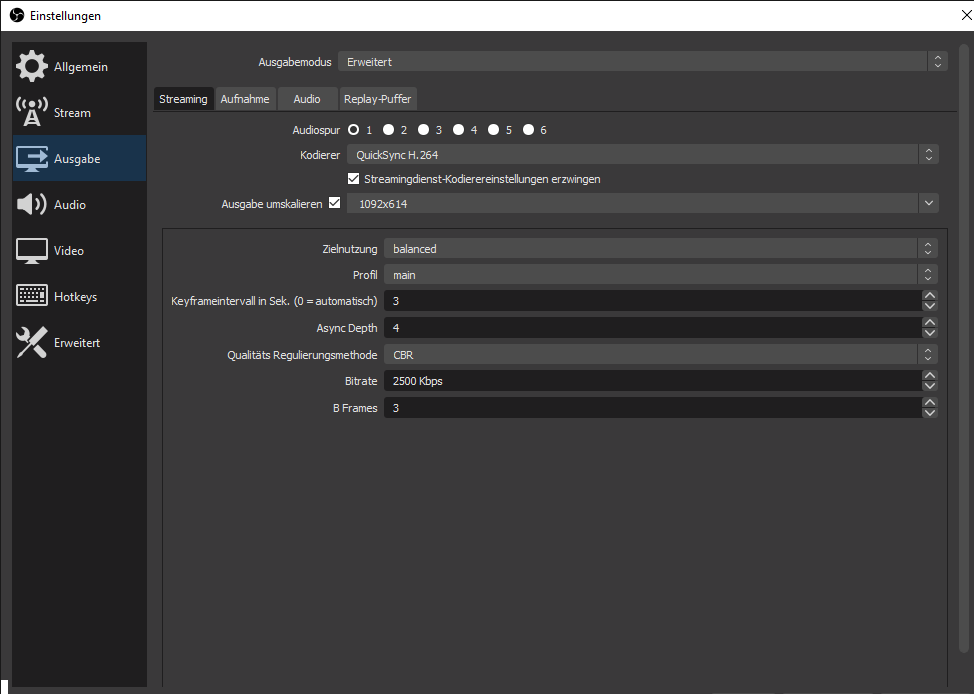This screenshot has width=974, height=694.
Task: Open Audio speaker icon settings
Action: coord(32,205)
